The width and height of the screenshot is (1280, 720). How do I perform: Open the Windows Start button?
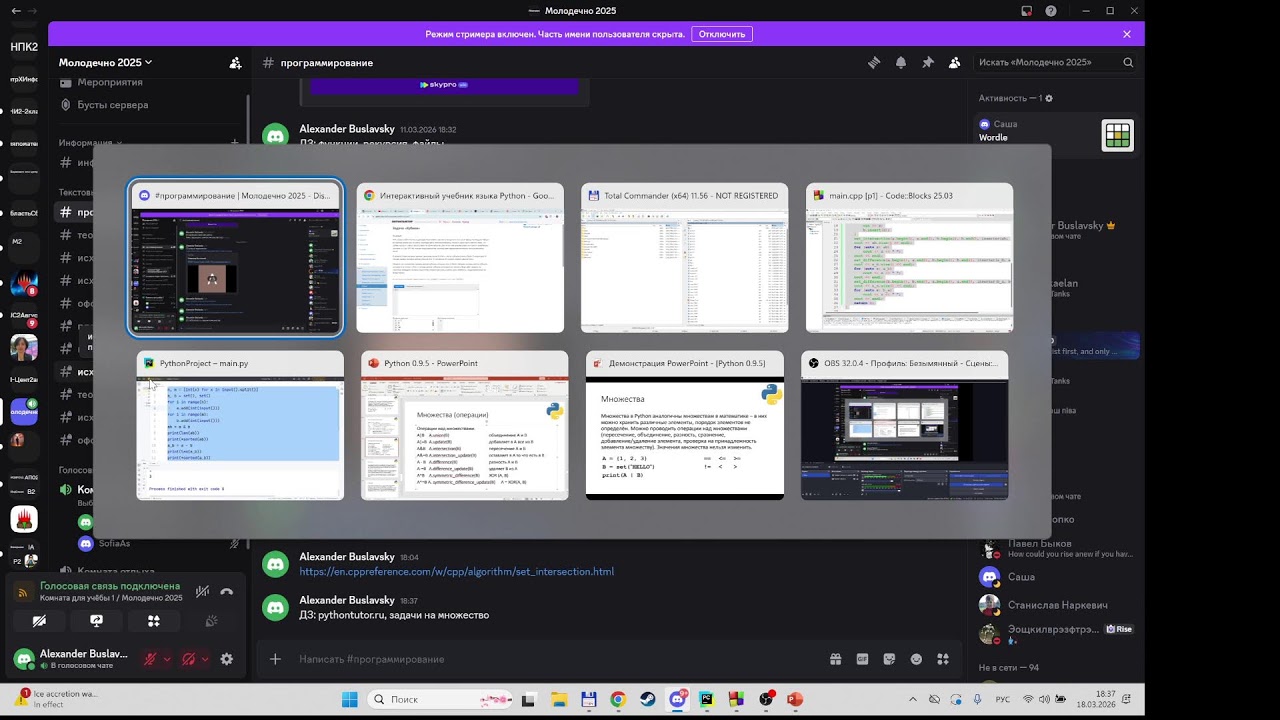tap(350, 699)
